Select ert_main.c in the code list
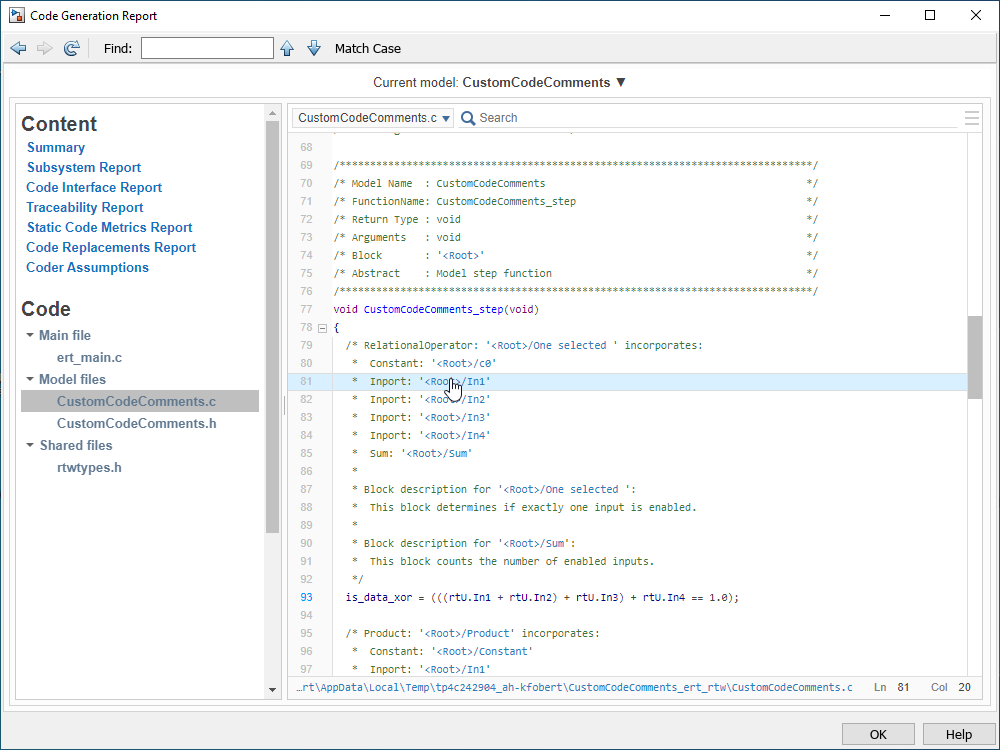Viewport: 1000px width, 750px height. click(90, 357)
